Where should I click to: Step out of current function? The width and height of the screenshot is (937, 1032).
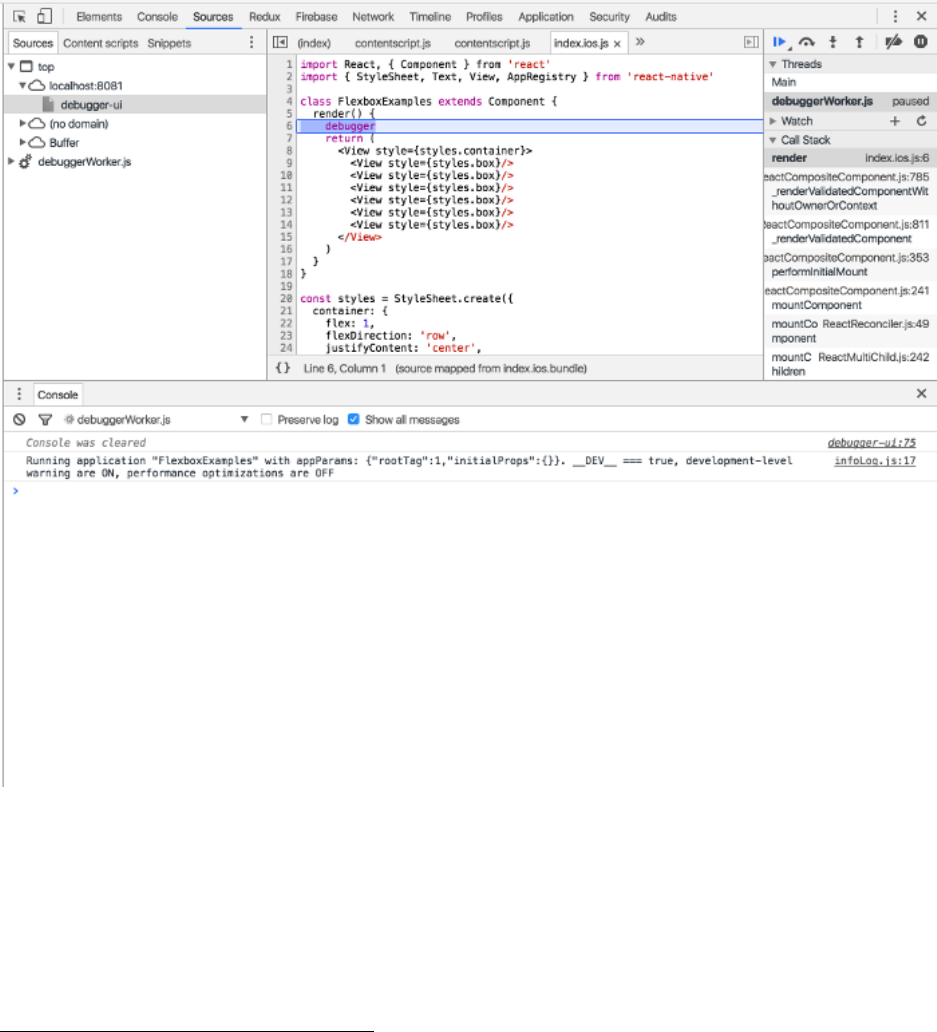point(859,43)
